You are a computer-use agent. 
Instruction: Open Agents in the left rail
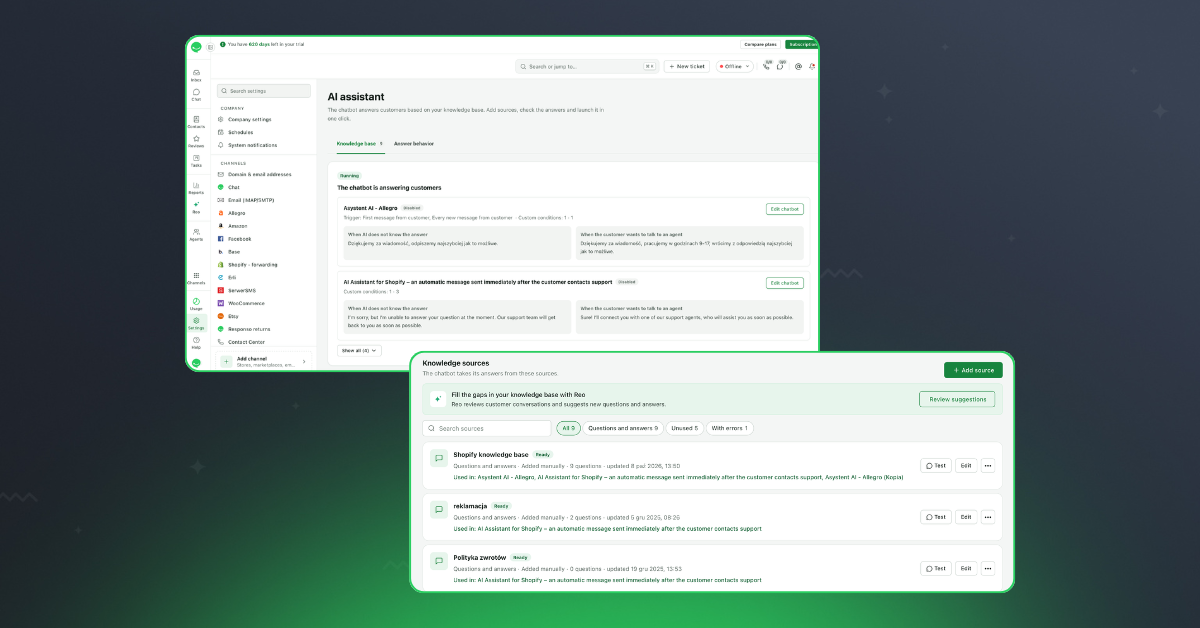pyautogui.click(x=196, y=234)
